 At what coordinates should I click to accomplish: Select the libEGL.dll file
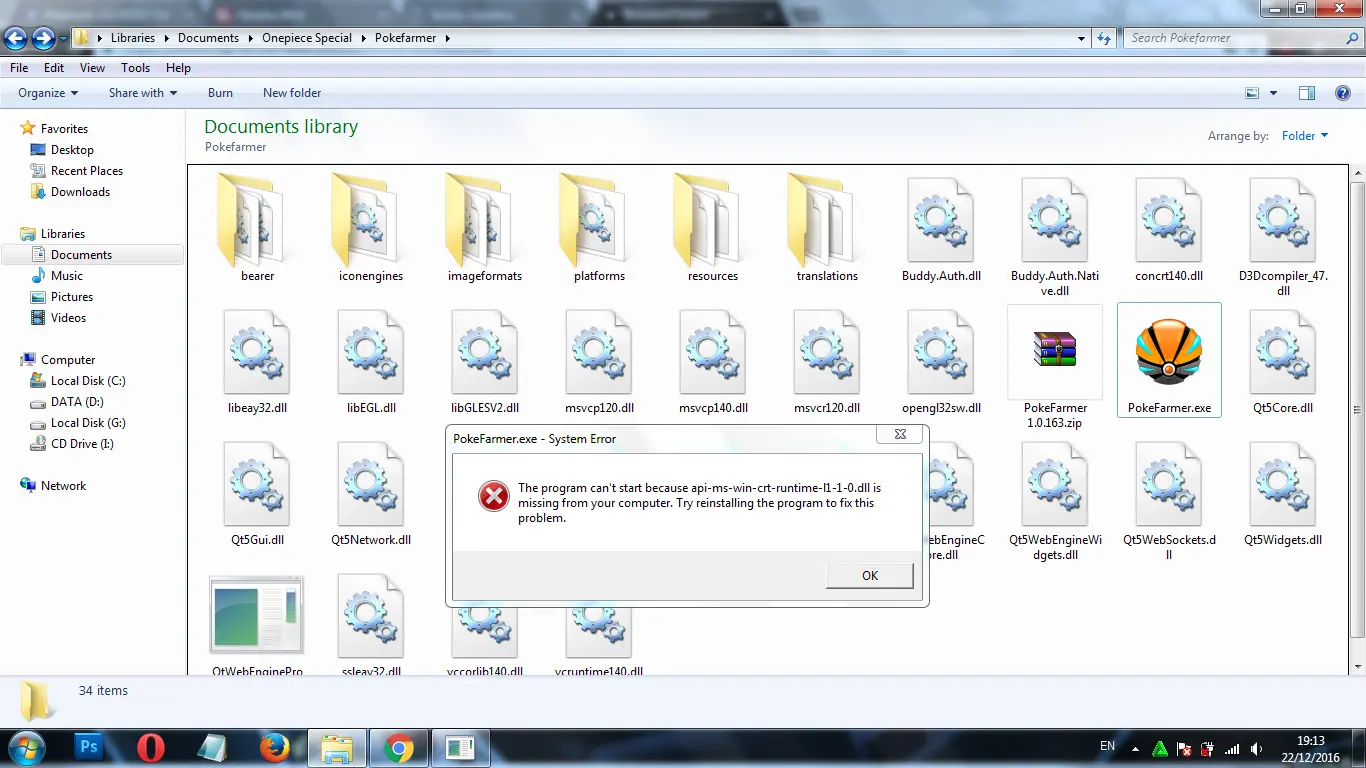coord(371,362)
